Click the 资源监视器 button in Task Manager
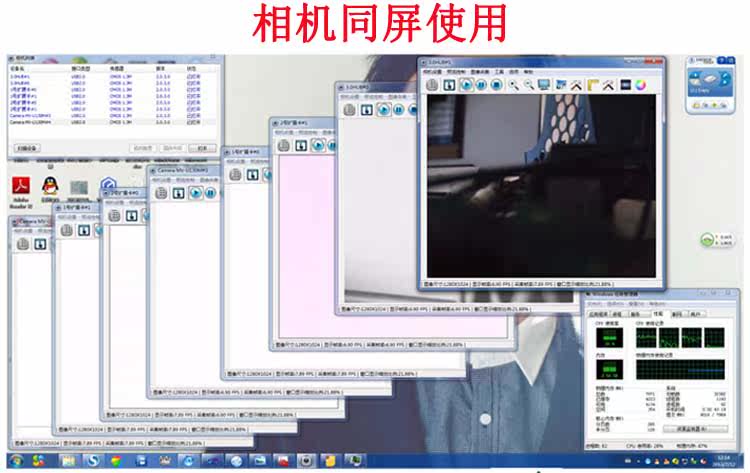 click(695, 429)
